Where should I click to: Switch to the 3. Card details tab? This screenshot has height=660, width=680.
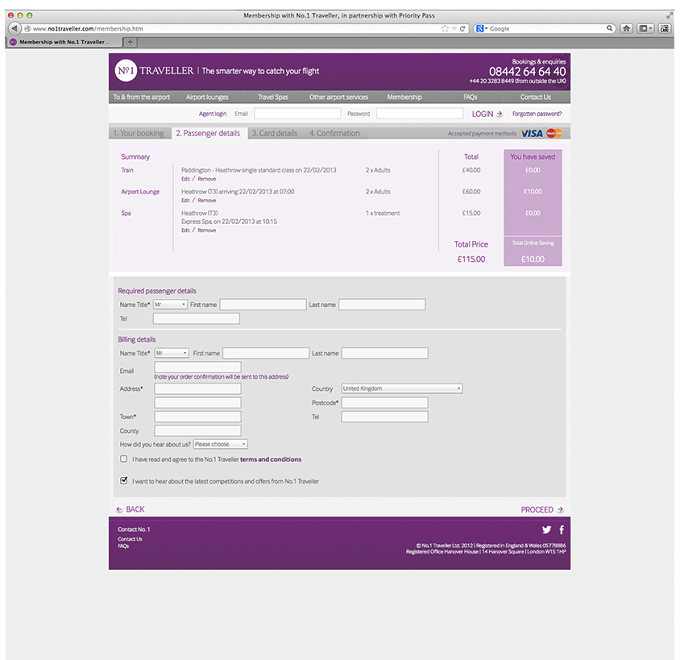pos(275,133)
